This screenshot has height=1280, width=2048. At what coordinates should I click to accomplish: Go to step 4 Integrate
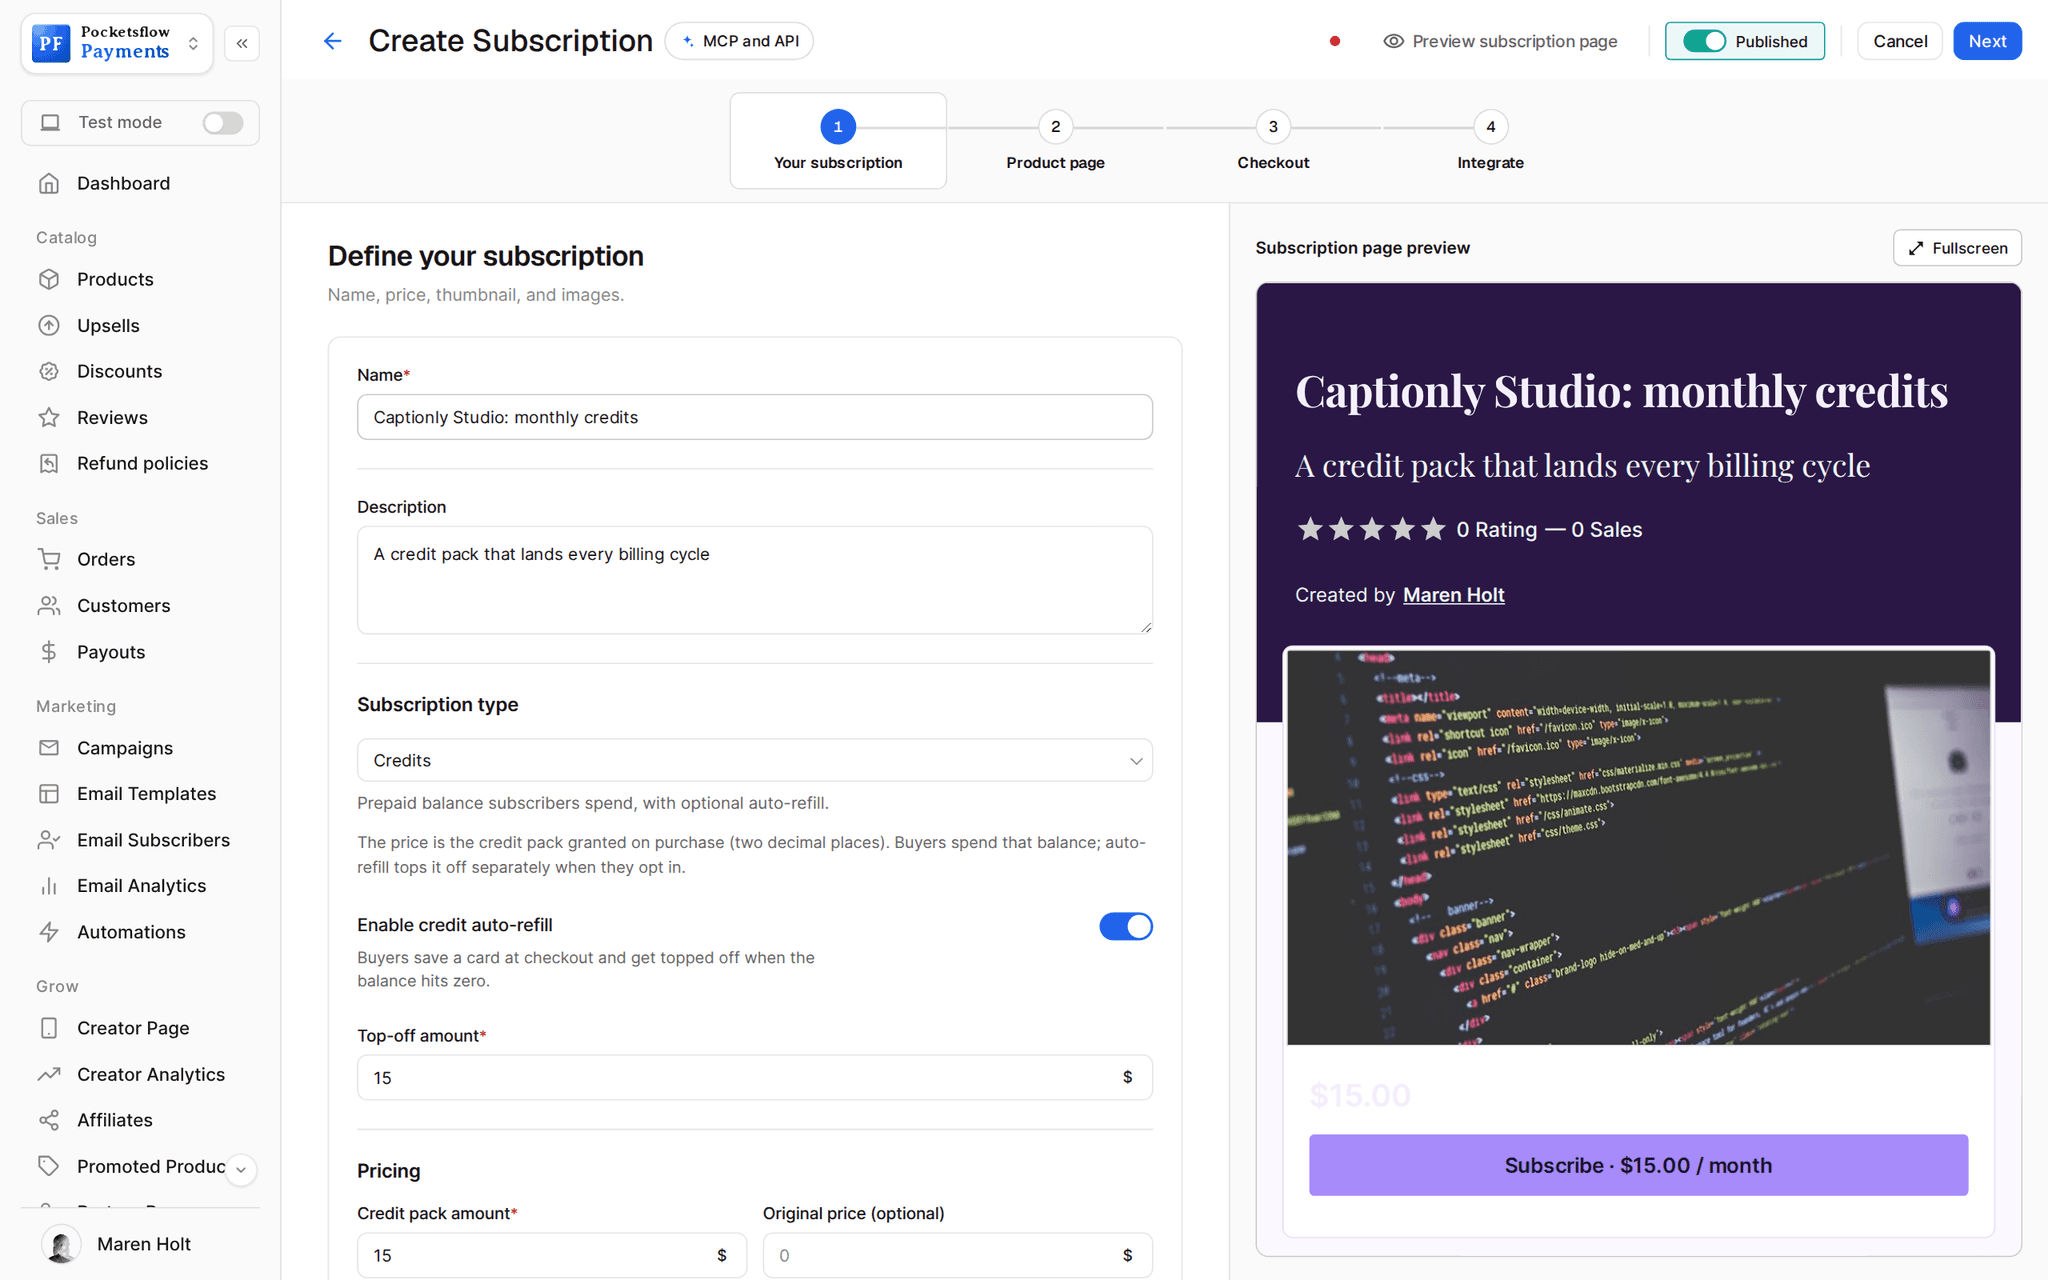coord(1490,141)
